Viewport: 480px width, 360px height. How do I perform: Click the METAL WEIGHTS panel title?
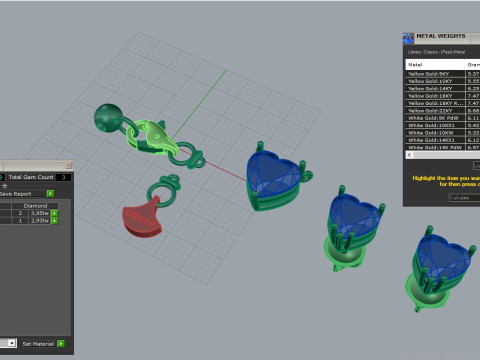point(441,36)
